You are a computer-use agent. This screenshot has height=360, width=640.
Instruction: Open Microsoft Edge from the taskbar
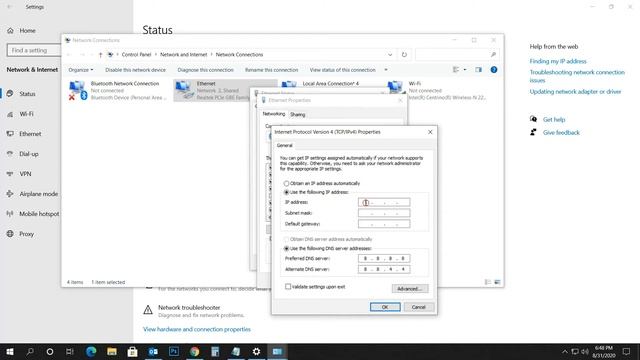(91, 351)
